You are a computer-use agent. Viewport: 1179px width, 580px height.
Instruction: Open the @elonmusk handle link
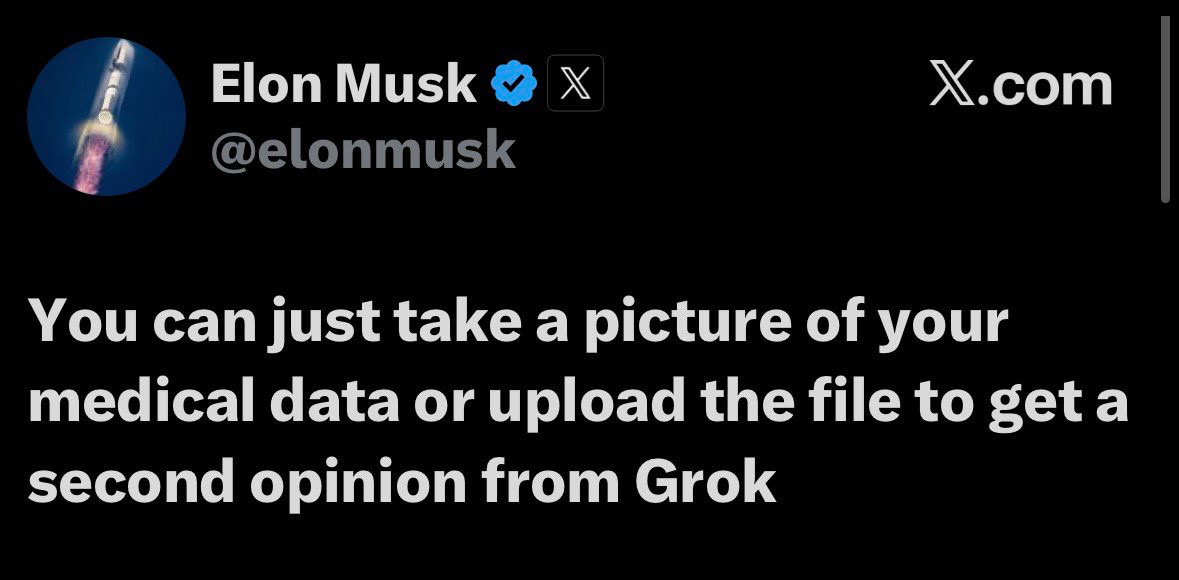coord(363,149)
